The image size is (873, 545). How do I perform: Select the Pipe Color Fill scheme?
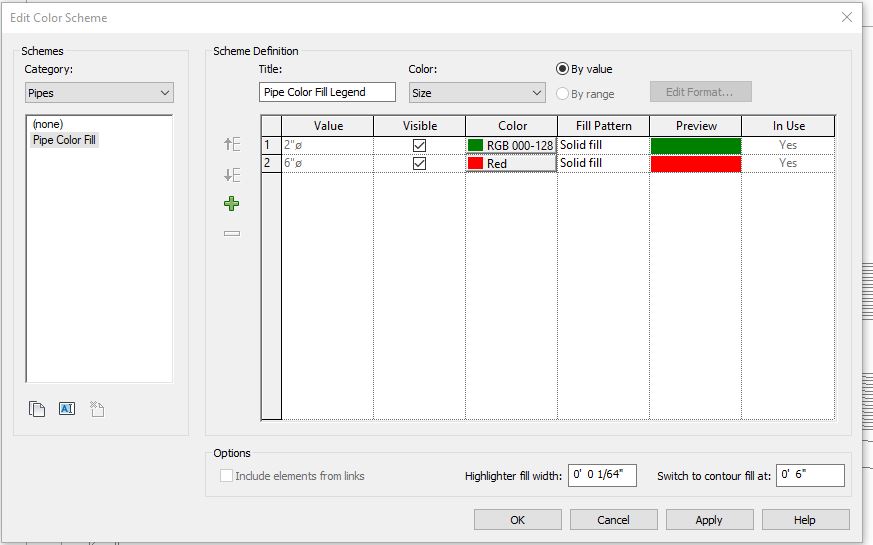[x=64, y=140]
